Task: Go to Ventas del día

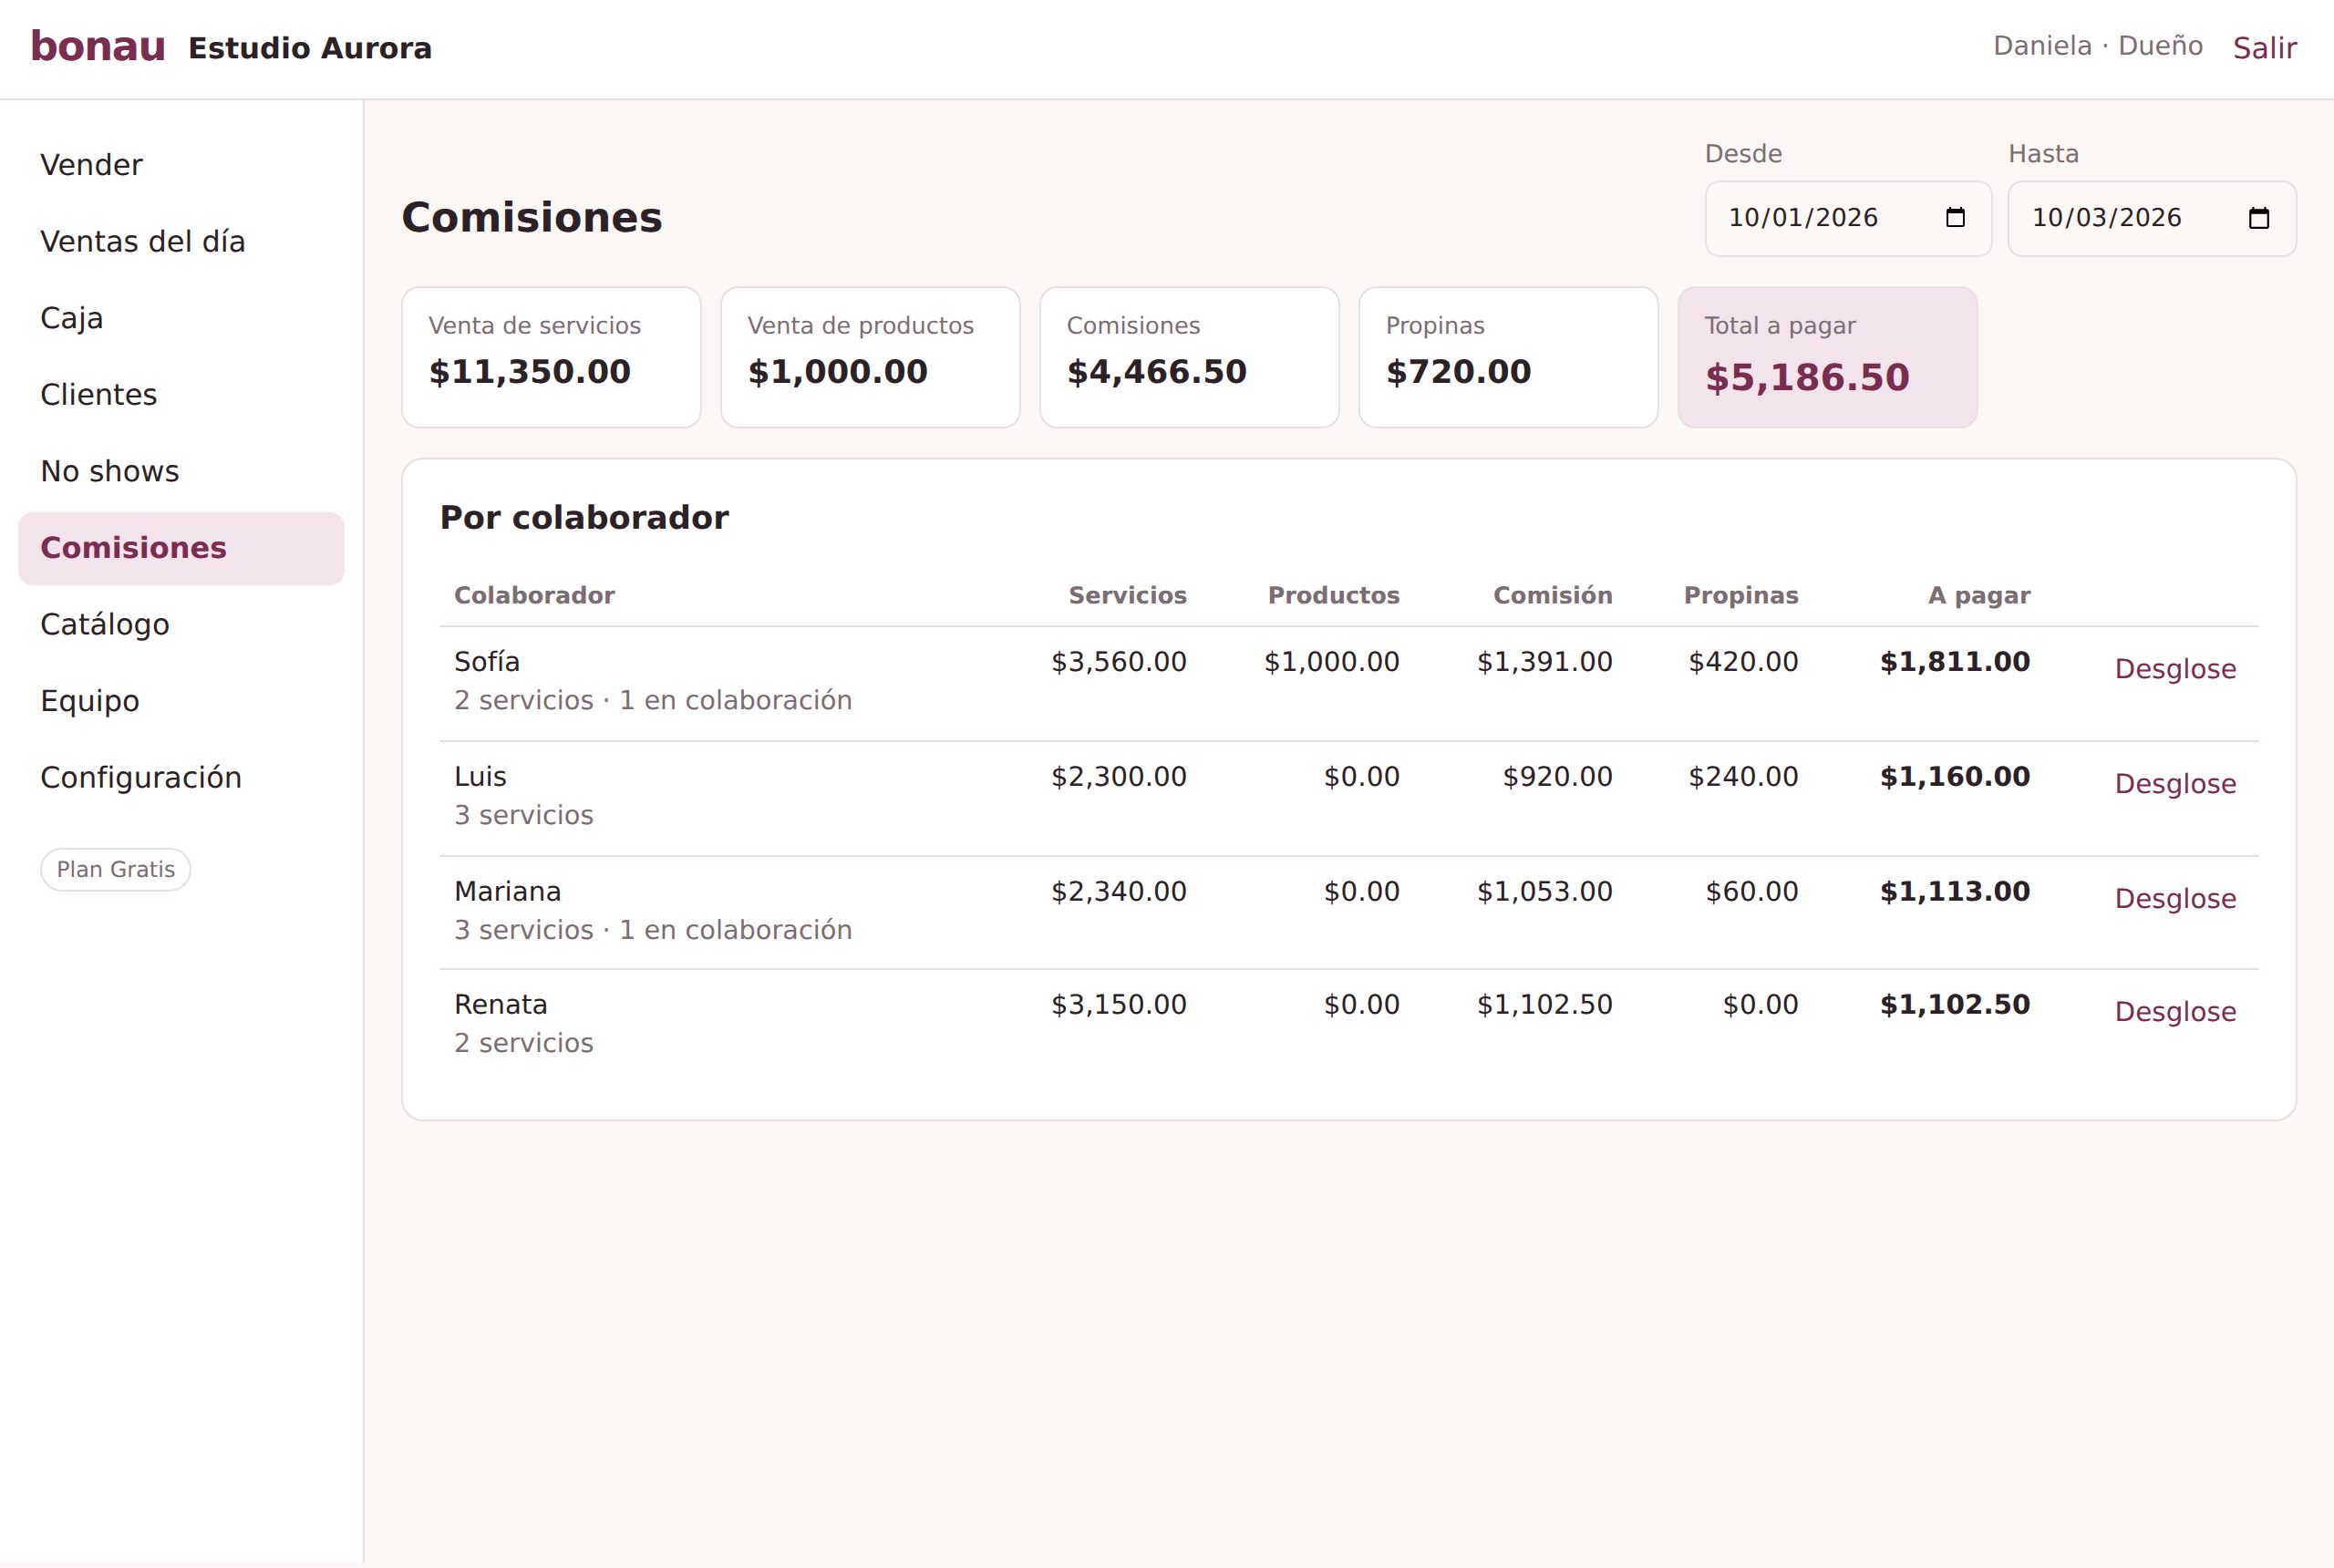Action: [x=181, y=242]
